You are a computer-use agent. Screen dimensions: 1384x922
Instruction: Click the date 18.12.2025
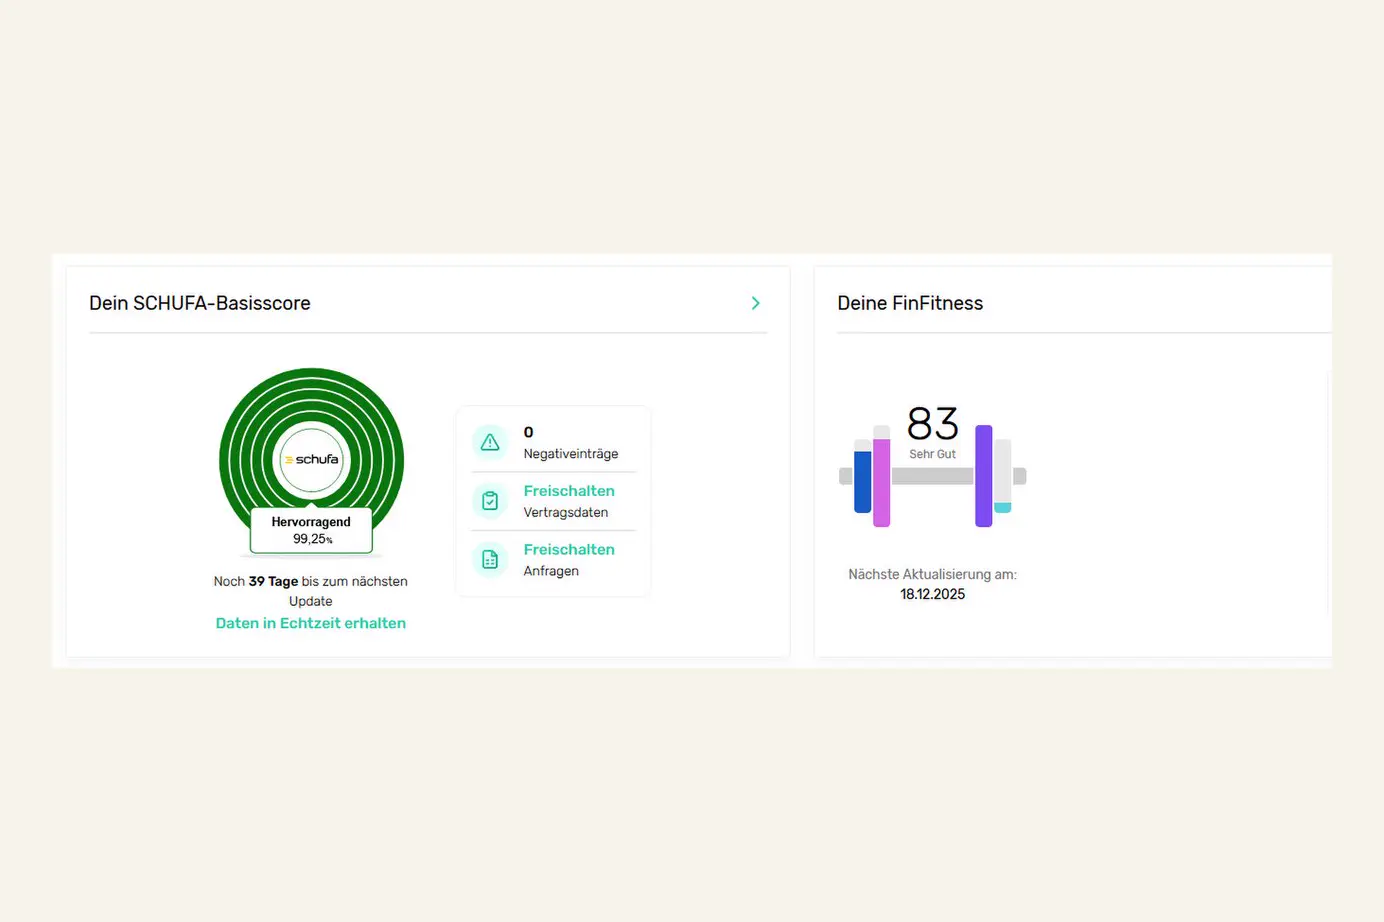(933, 594)
